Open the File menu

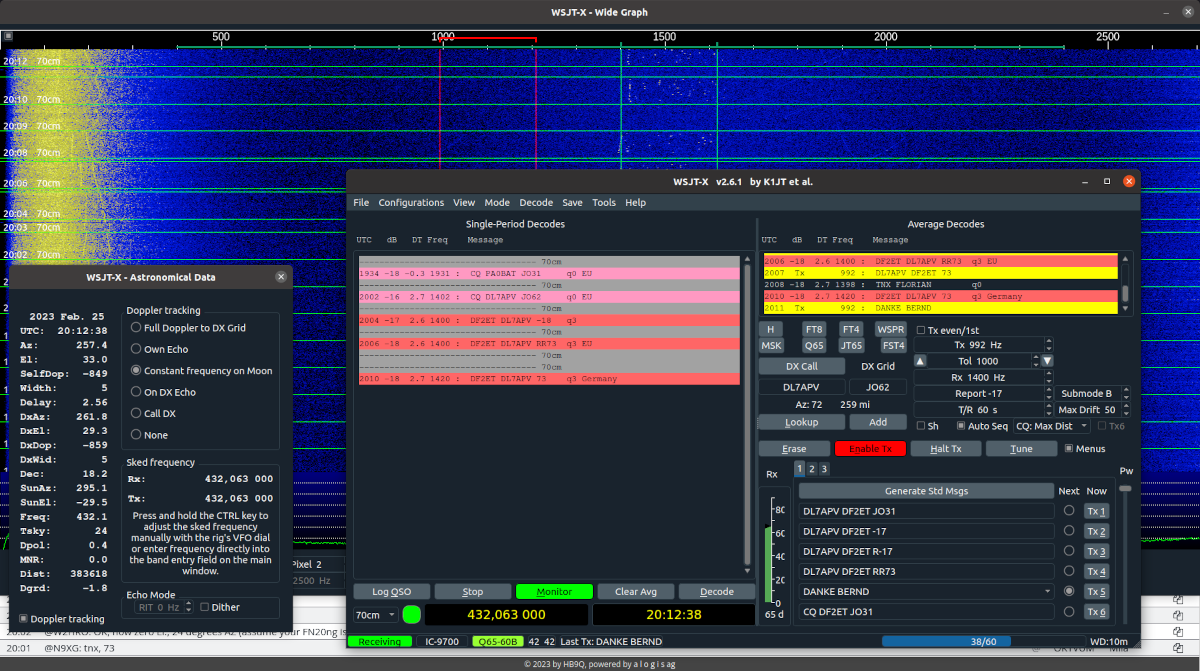[x=361, y=202]
